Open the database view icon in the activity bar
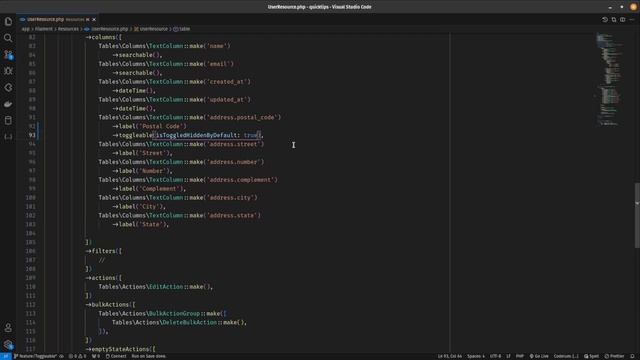This screenshot has width=640, height=360. 8,120
